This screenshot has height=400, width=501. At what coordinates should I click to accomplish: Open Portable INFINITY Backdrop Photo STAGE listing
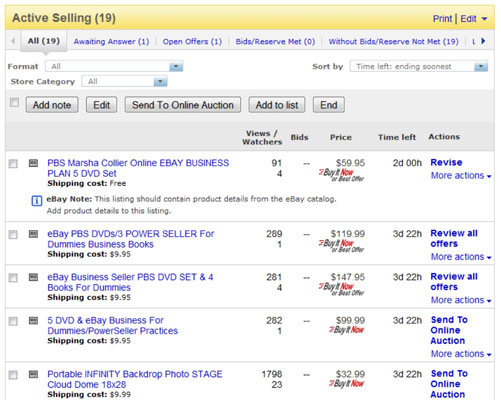(x=135, y=379)
